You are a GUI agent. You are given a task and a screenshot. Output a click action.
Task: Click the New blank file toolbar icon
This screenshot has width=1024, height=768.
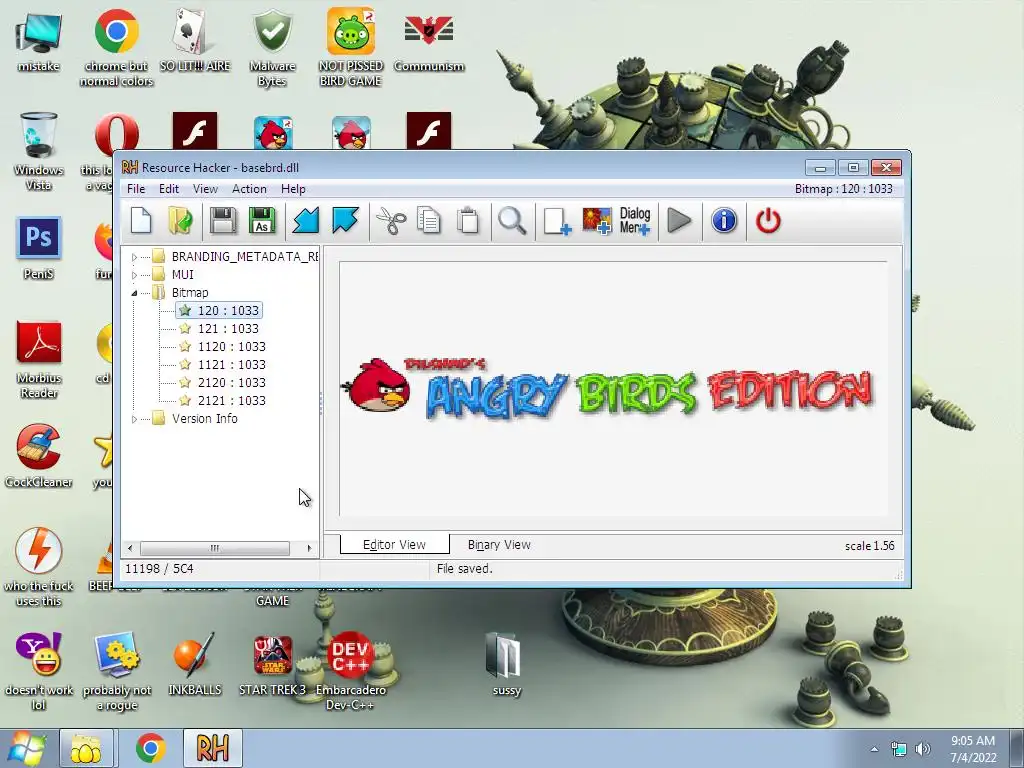(x=141, y=221)
